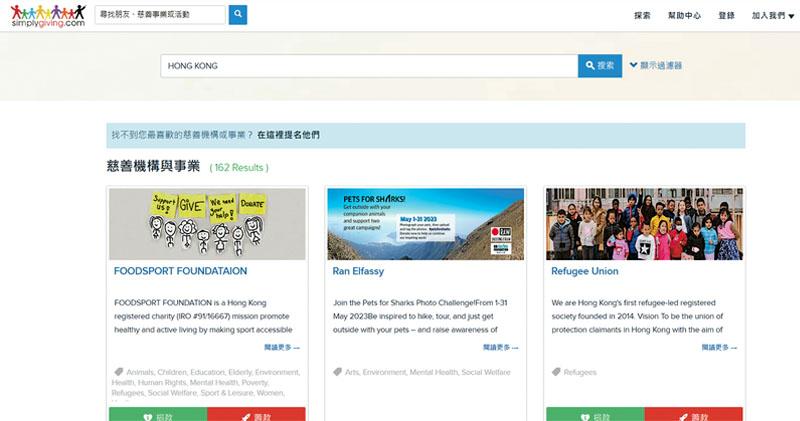
Task: Click the tag icon on Ran Elfassy card
Action: 339,372
